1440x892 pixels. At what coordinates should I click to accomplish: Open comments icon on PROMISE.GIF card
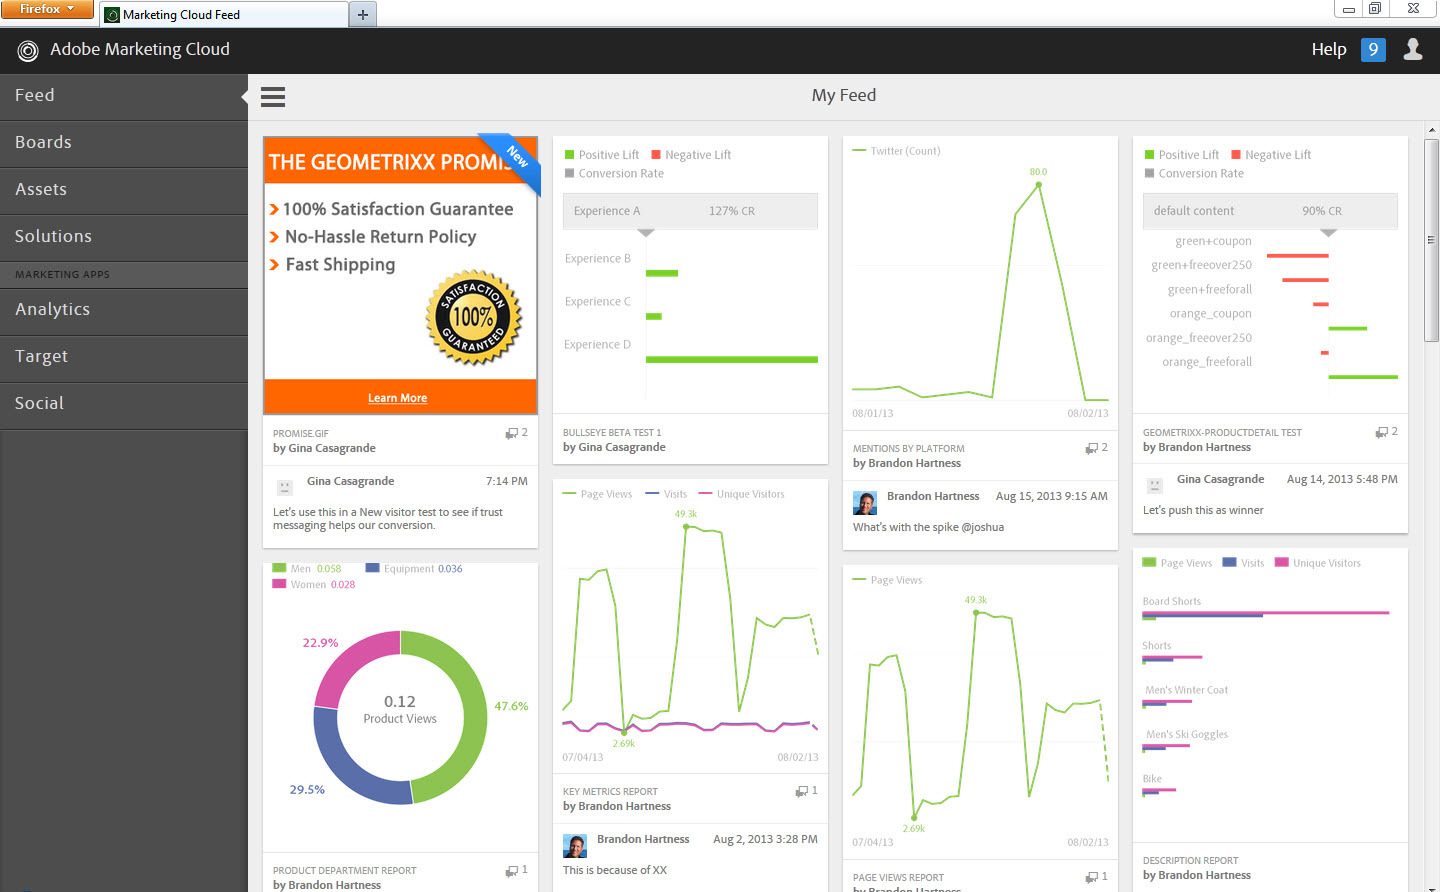click(512, 433)
